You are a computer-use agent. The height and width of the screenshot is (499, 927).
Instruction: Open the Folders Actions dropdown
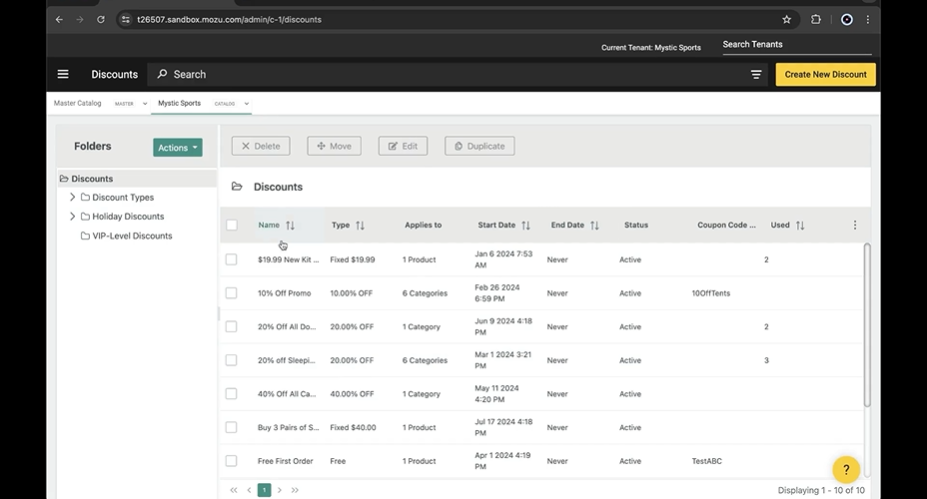177,148
